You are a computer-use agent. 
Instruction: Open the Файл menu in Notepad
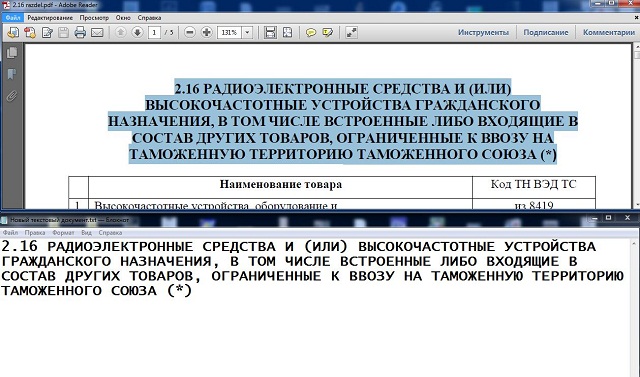click(x=10, y=233)
